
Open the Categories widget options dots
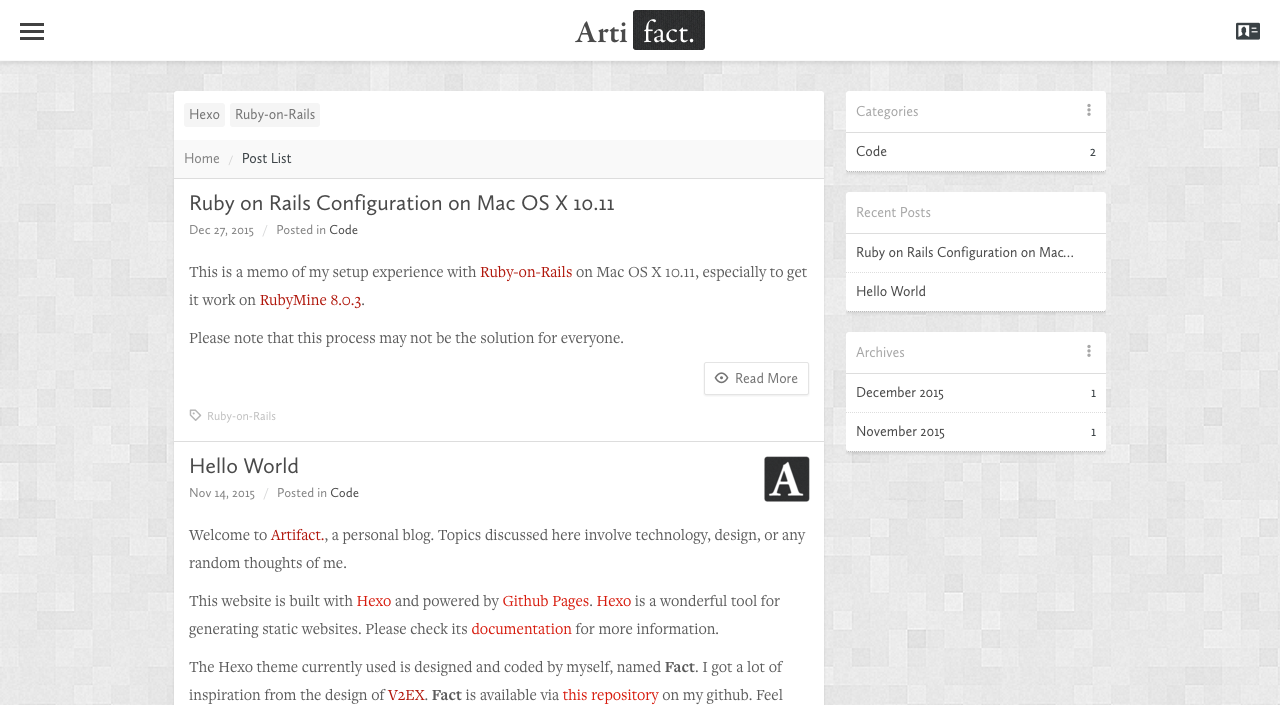(1089, 111)
